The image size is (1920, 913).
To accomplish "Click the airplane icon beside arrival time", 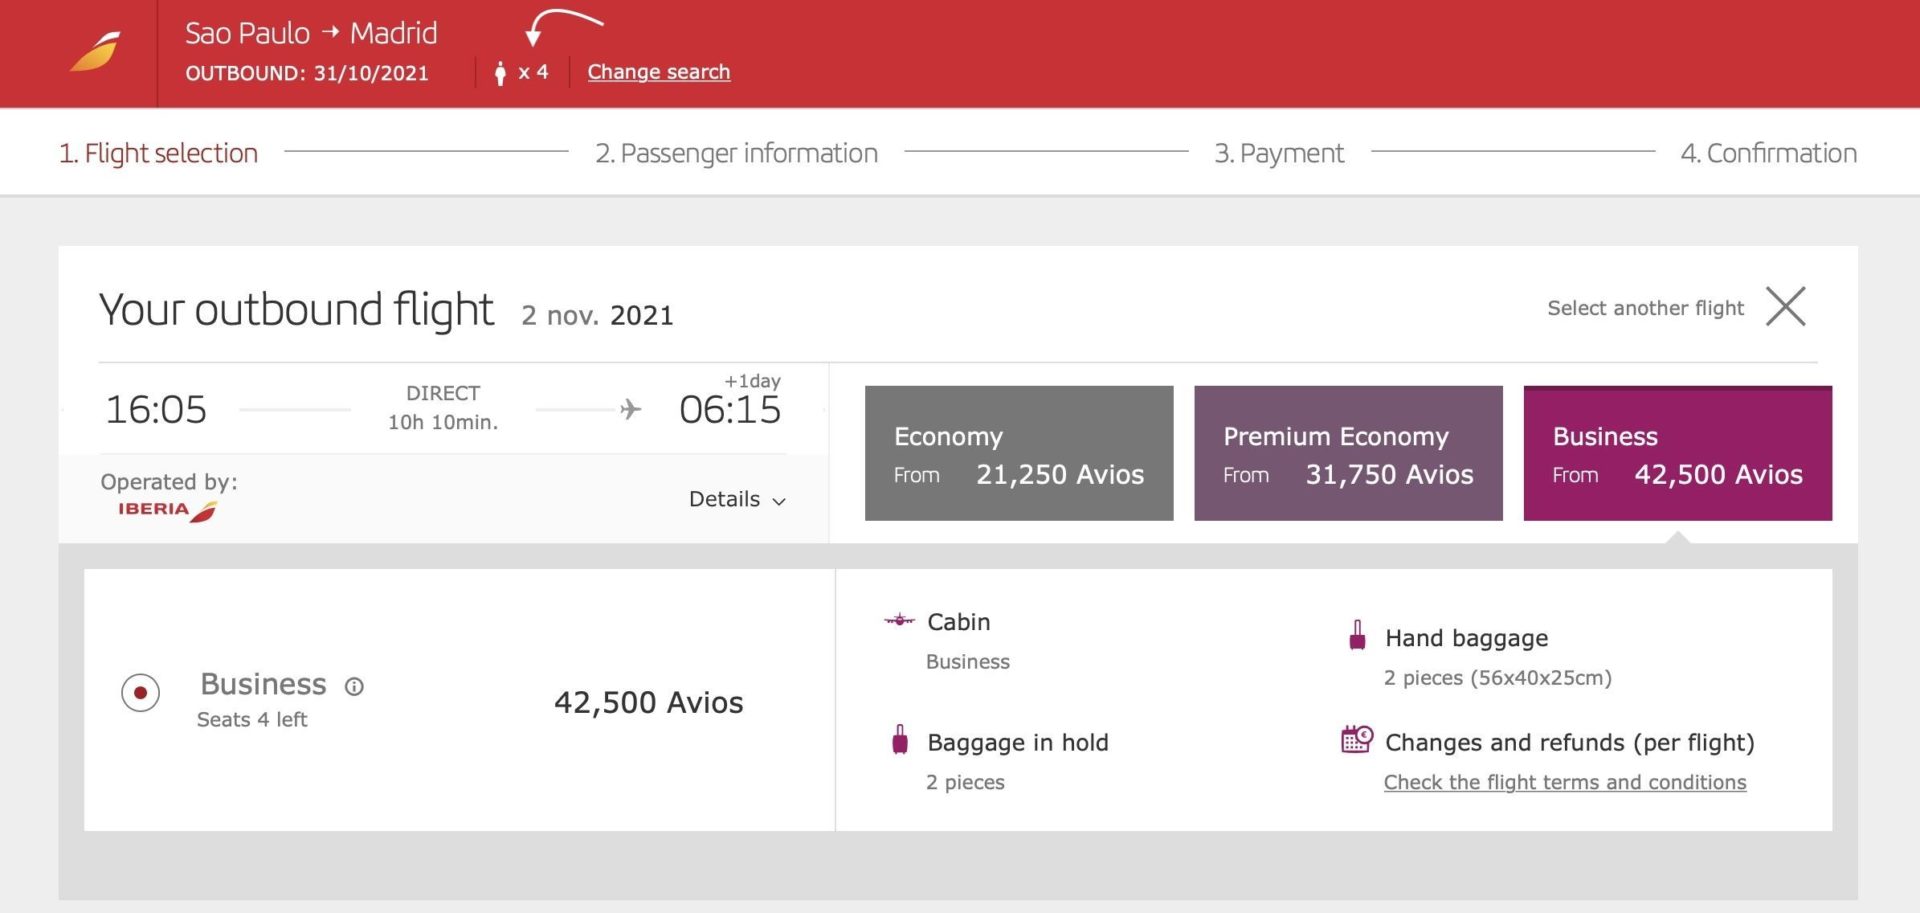I will 630,409.
